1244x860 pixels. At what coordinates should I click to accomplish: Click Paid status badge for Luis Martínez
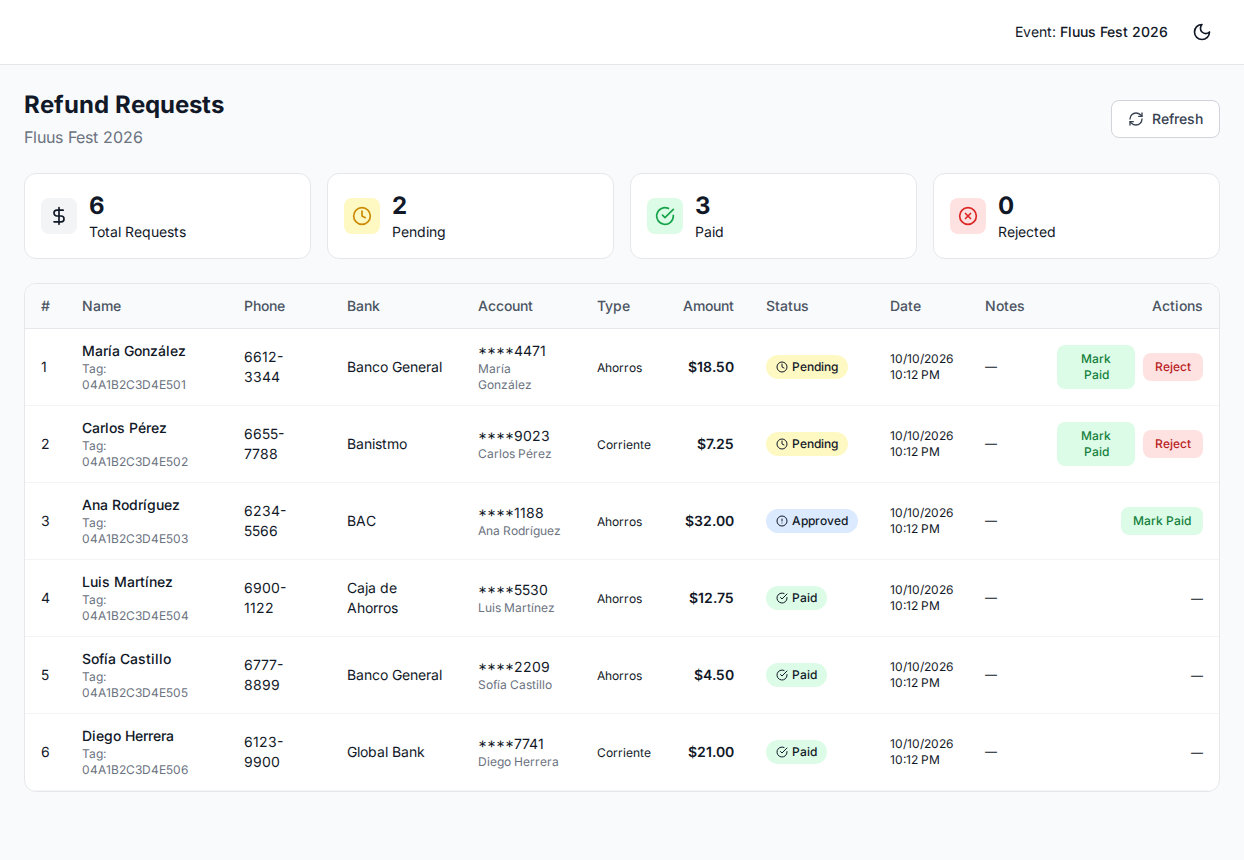point(796,598)
